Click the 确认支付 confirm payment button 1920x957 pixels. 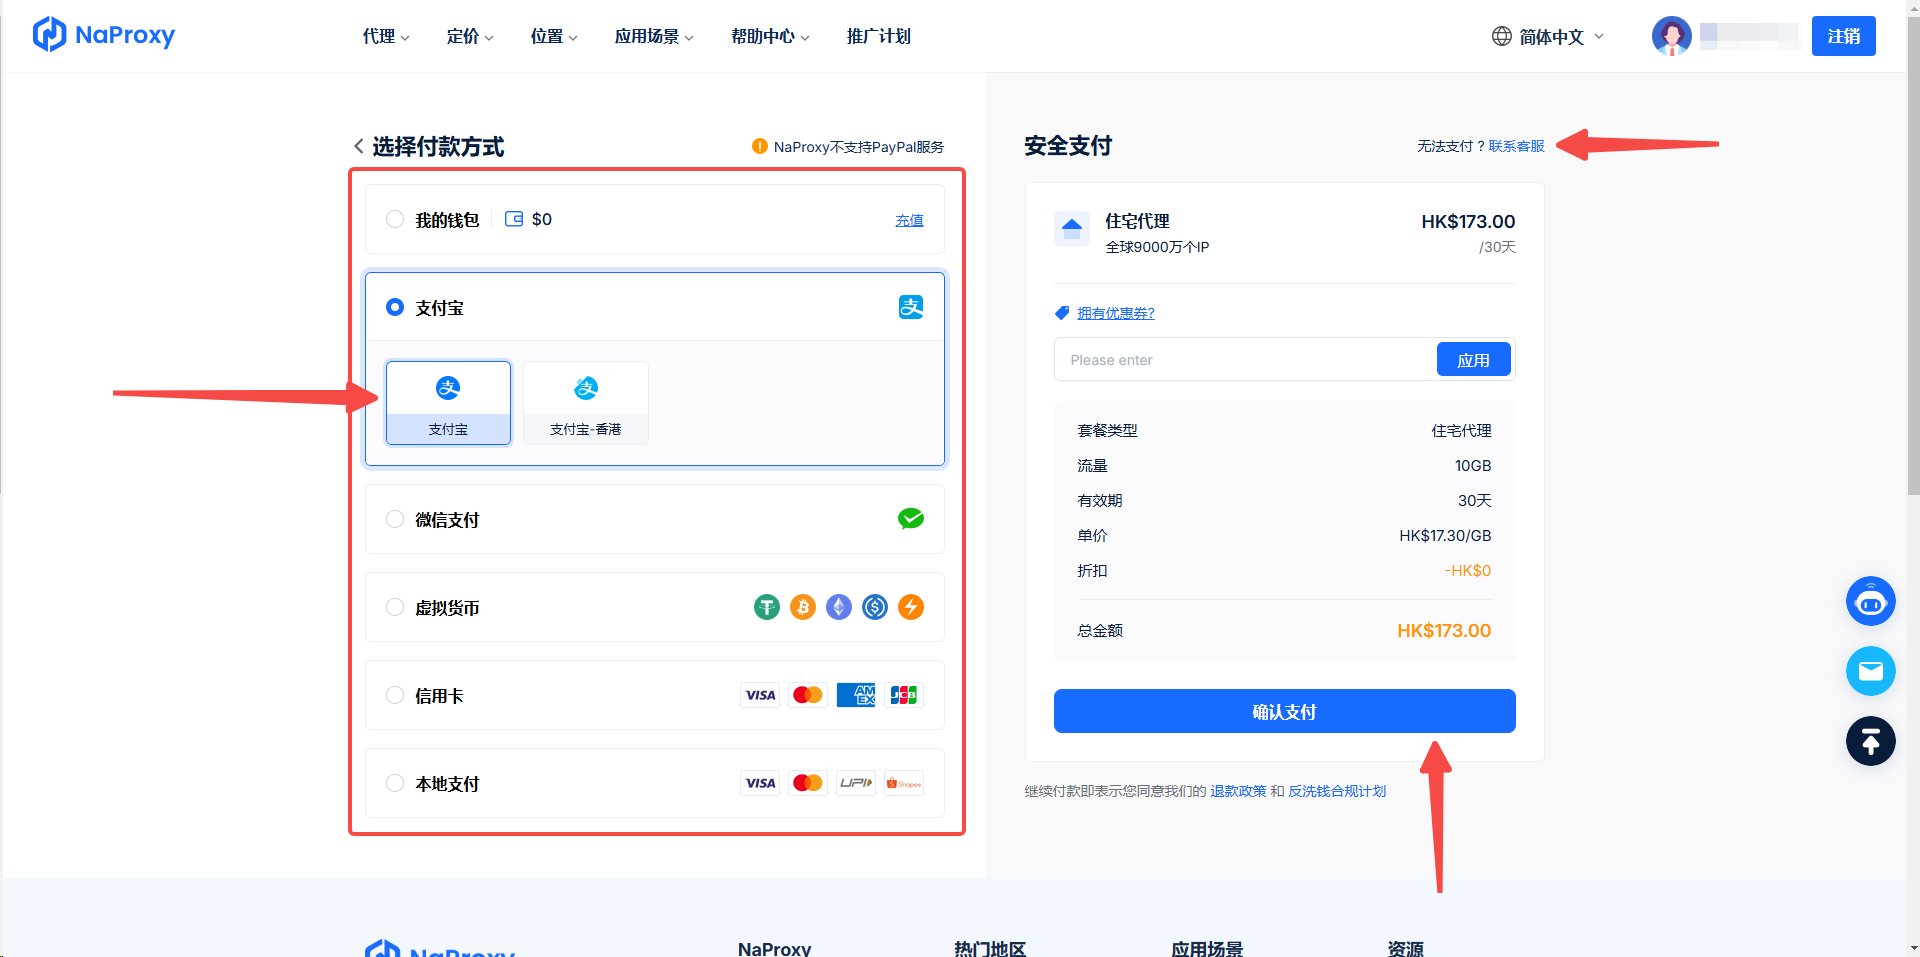pyautogui.click(x=1285, y=711)
